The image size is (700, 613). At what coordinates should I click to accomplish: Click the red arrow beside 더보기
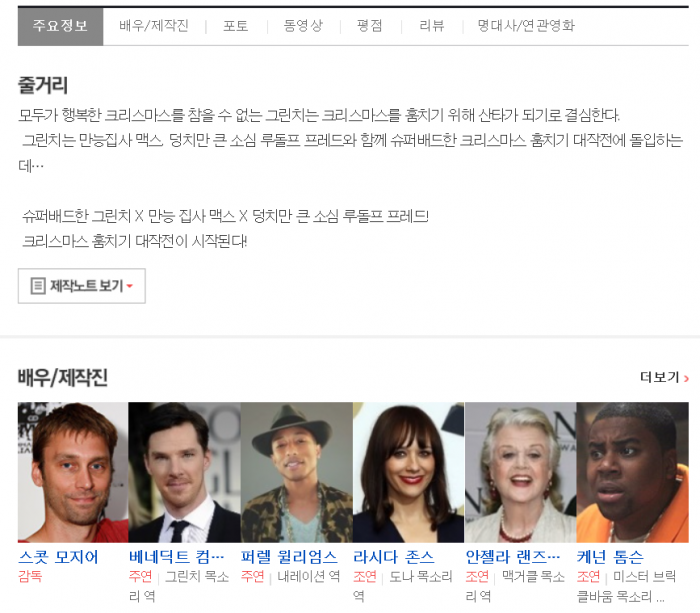coord(686,378)
